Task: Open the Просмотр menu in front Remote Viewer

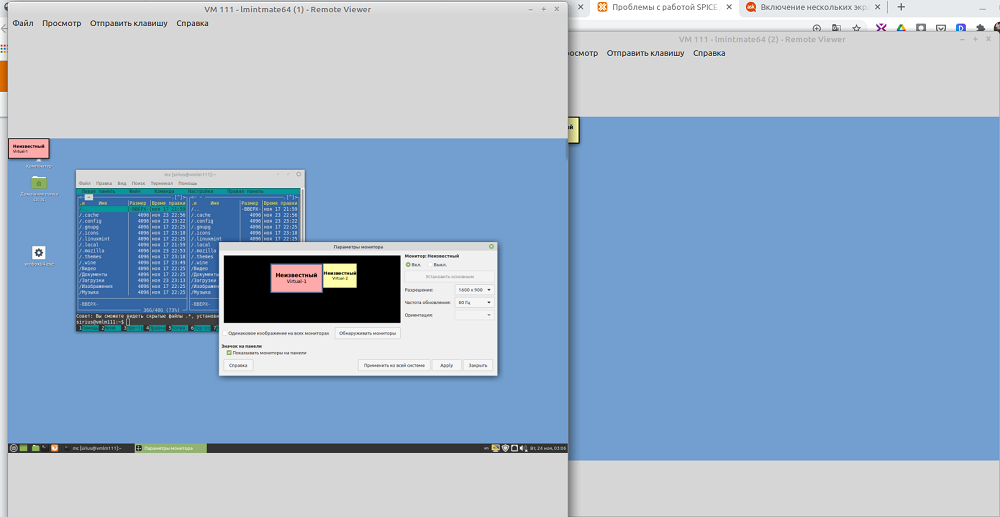Action: 61,23
